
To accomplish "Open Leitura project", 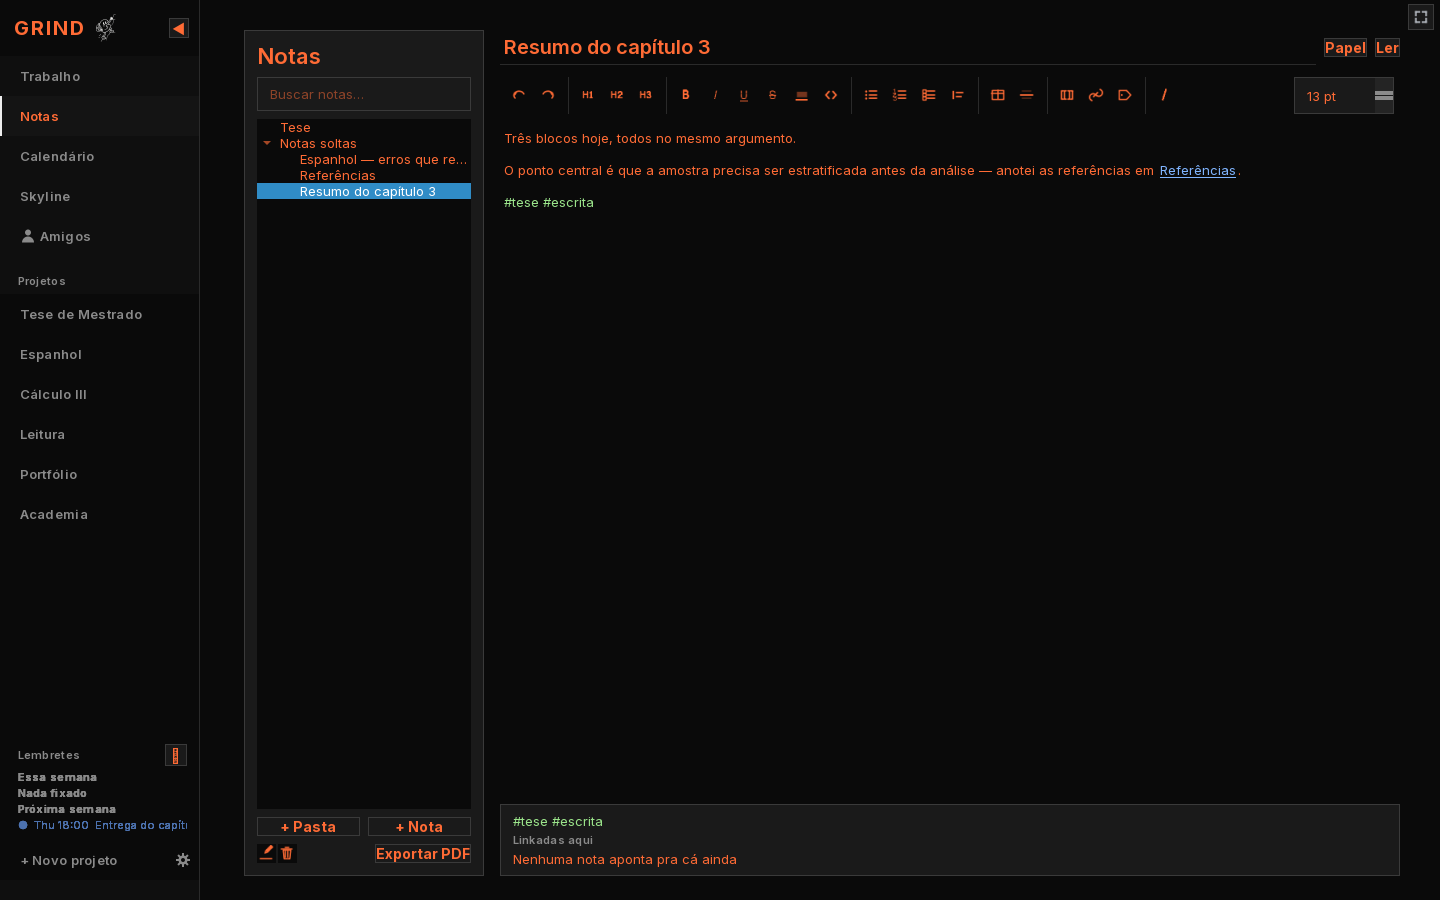I will (100, 434).
